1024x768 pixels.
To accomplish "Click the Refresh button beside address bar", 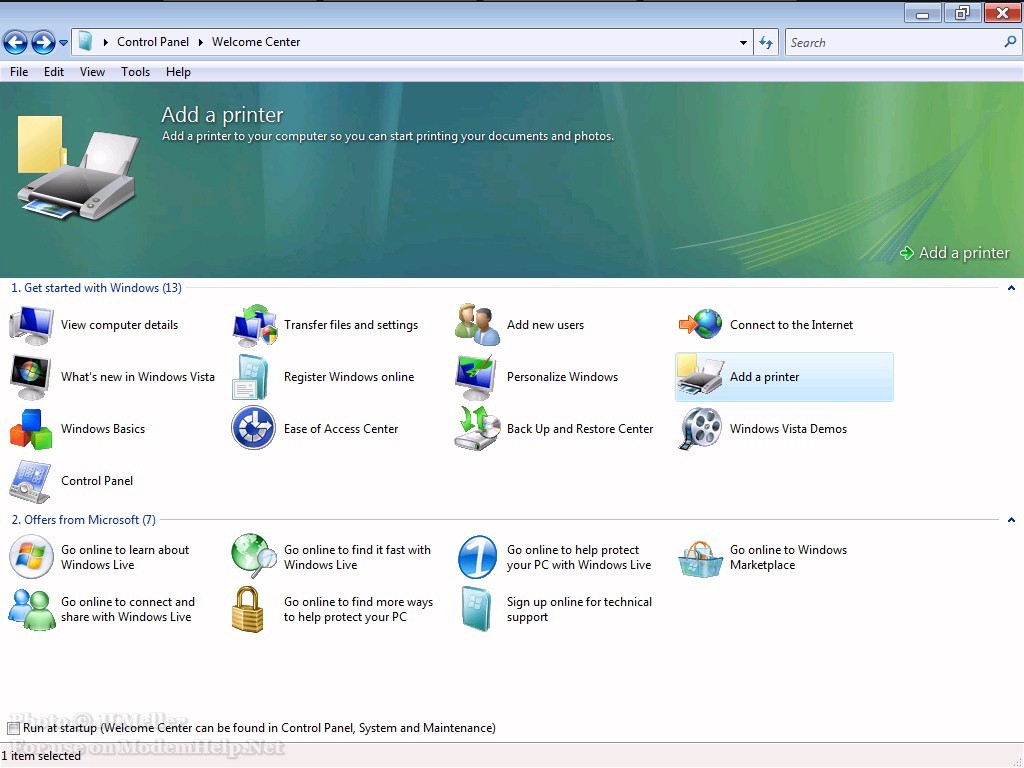I will pos(766,42).
